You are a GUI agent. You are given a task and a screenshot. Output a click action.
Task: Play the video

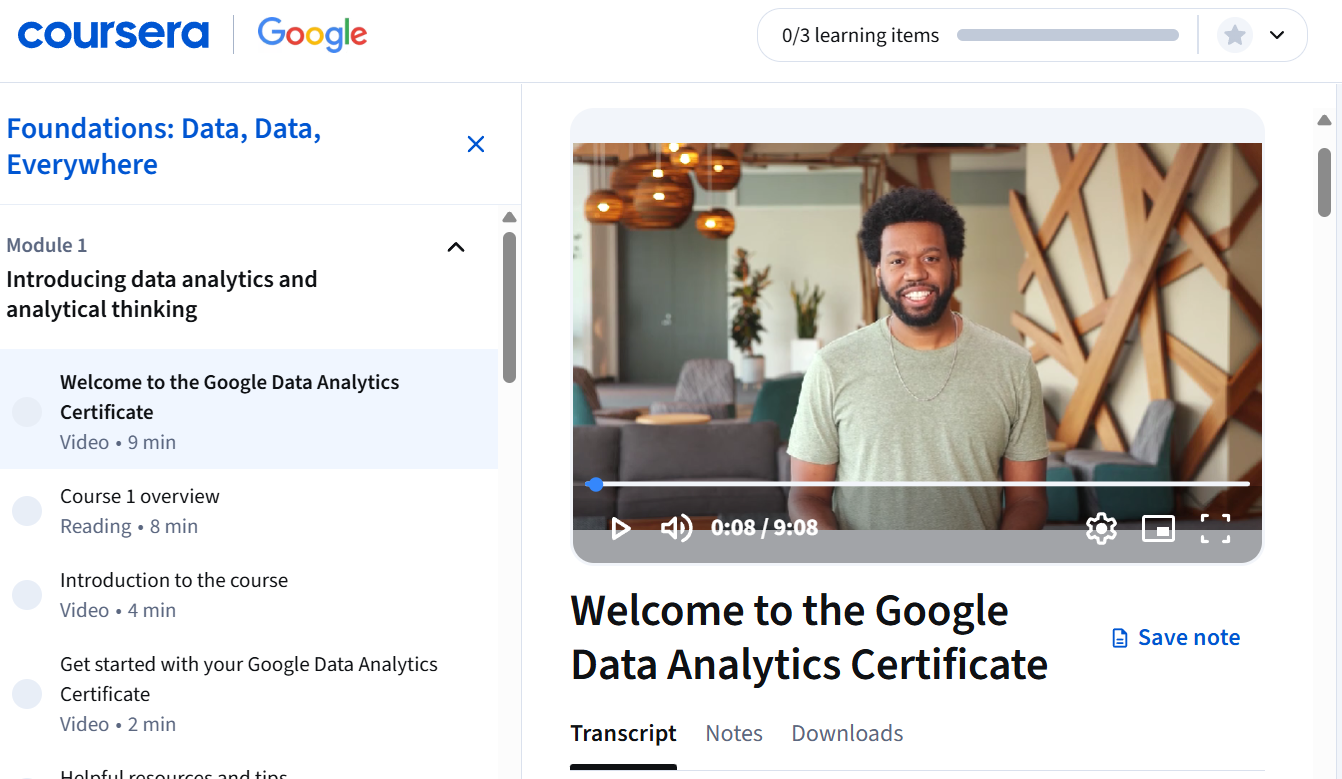(x=620, y=528)
